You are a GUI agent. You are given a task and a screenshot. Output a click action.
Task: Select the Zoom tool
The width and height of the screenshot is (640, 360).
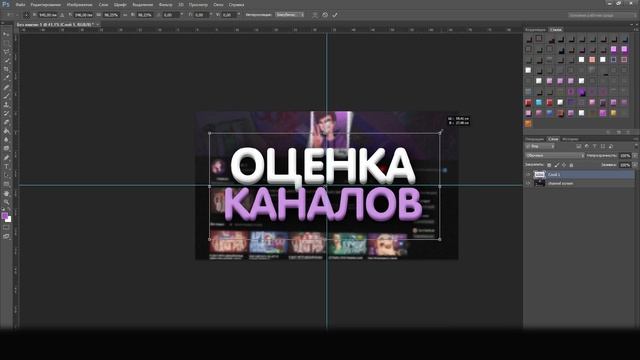pyautogui.click(x=6, y=202)
